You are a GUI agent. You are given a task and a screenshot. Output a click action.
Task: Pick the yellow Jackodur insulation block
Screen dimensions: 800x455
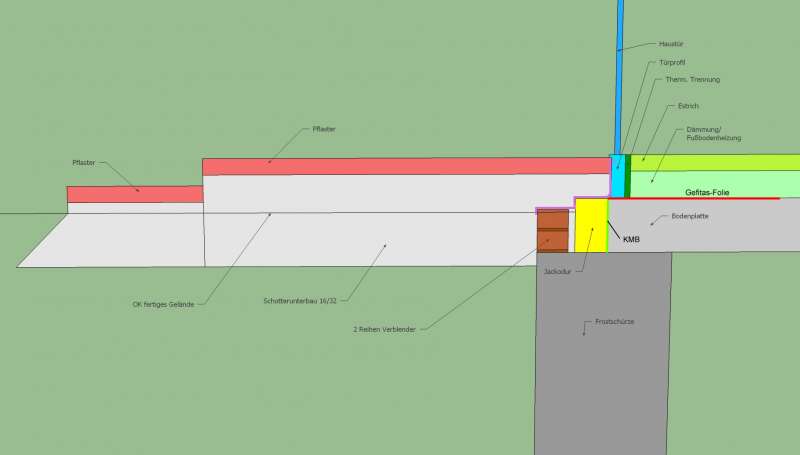(591, 225)
